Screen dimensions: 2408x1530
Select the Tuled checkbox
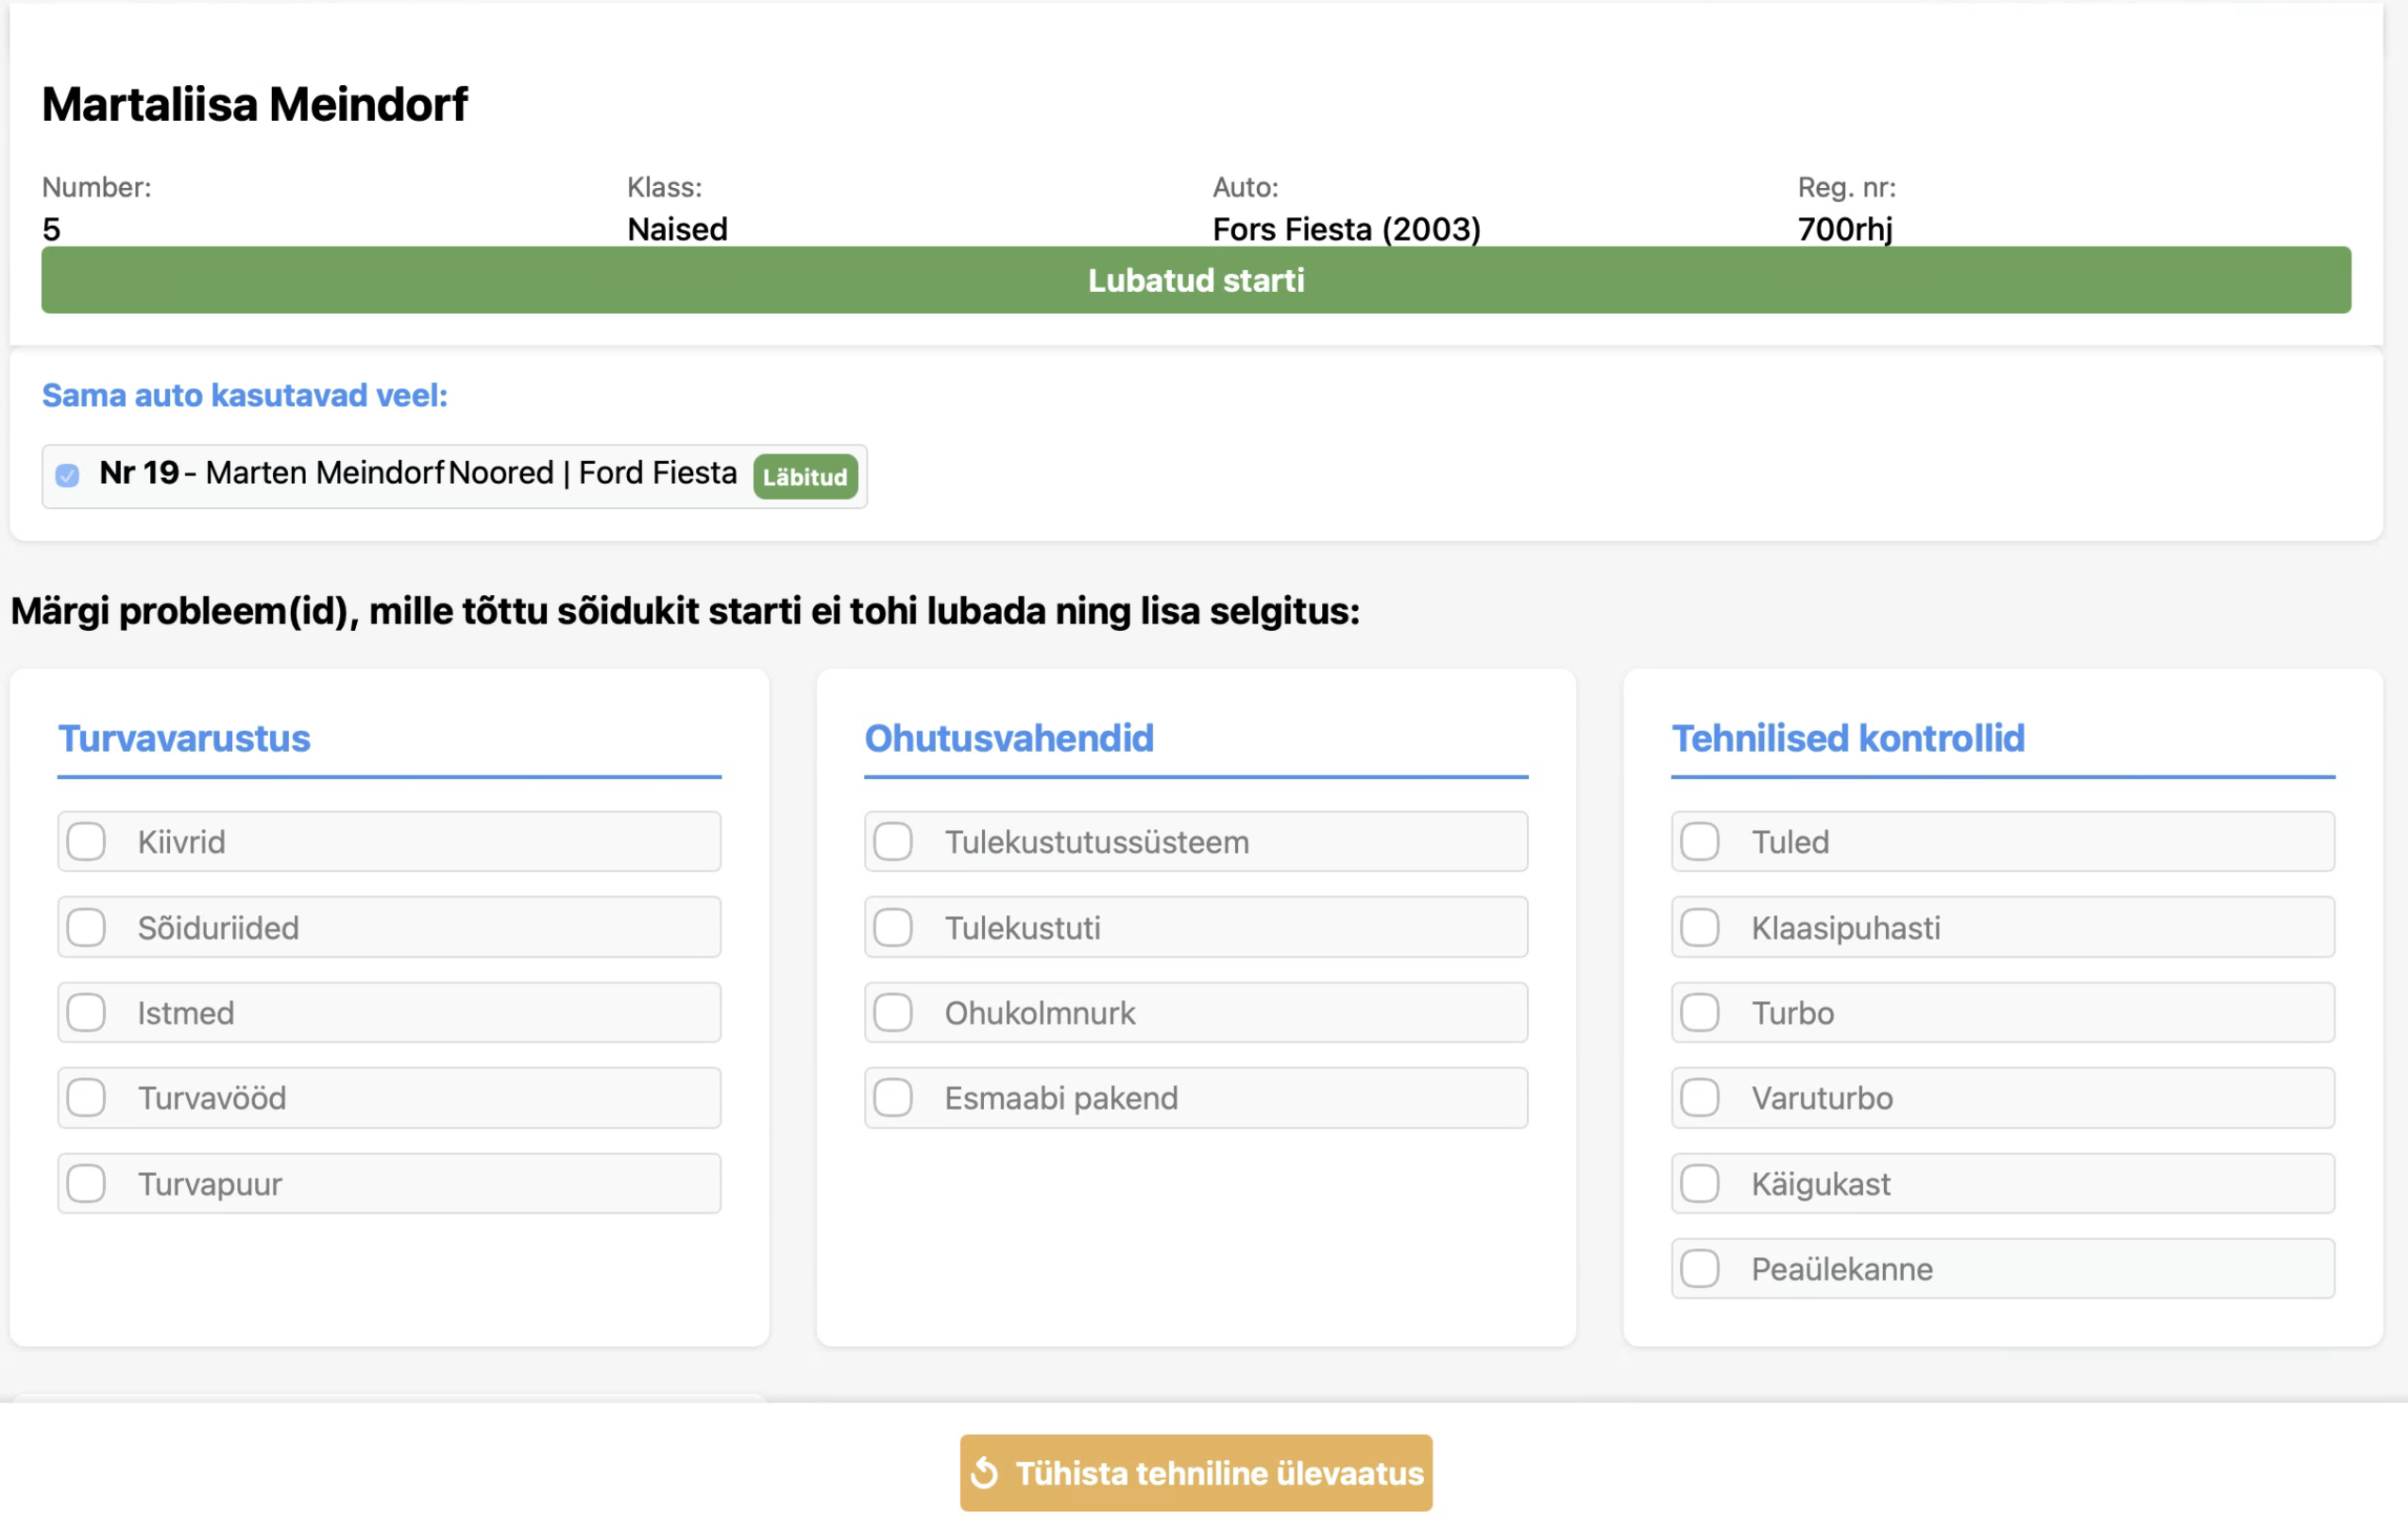point(1700,841)
